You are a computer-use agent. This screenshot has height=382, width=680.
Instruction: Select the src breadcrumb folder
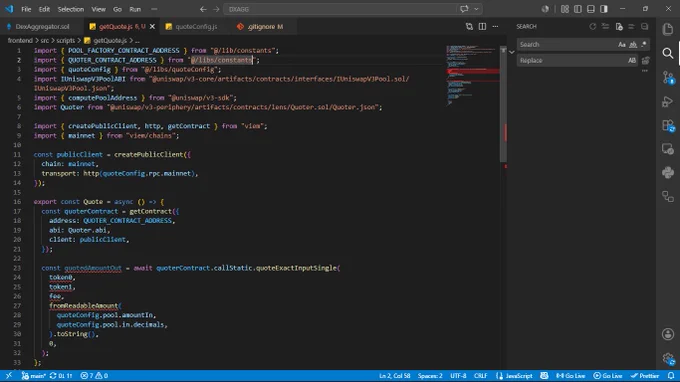pyautogui.click(x=45, y=40)
